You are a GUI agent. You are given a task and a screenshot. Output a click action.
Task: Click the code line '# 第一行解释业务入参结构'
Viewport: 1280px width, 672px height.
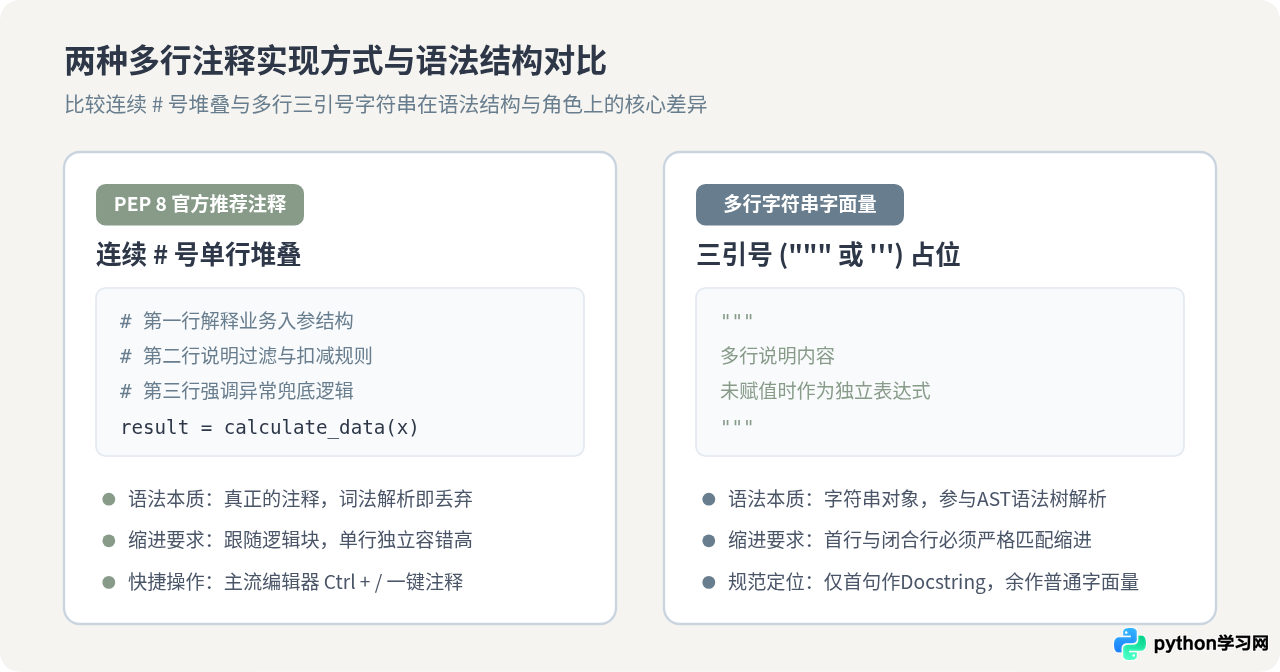[237, 321]
